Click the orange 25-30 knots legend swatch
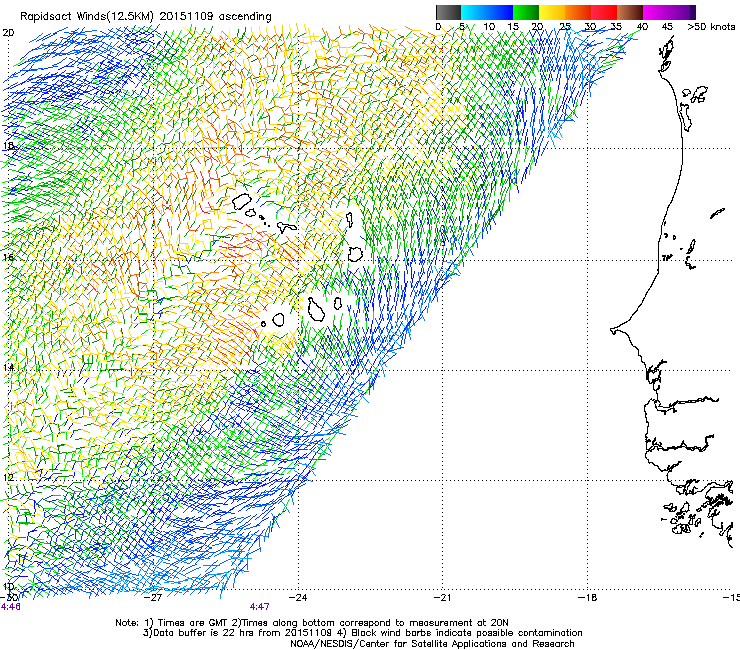This screenshot has width=740, height=650. (x=578, y=12)
